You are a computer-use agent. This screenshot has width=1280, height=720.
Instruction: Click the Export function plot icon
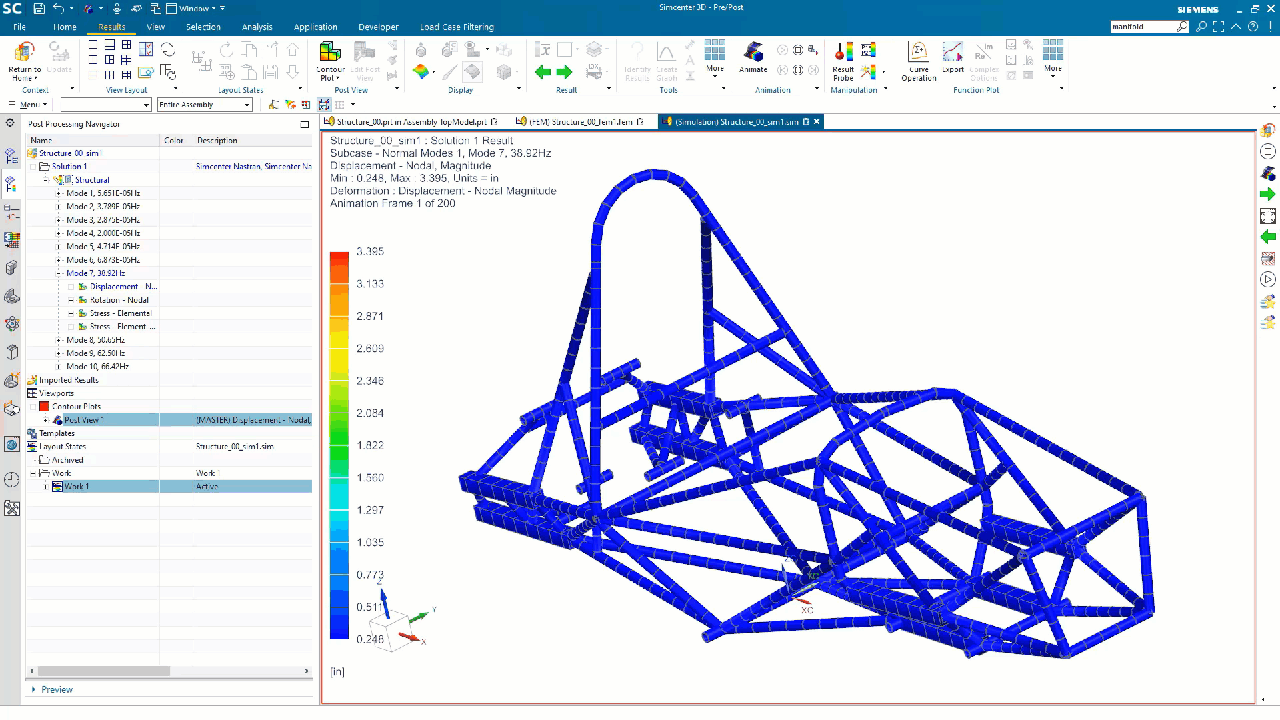click(953, 51)
